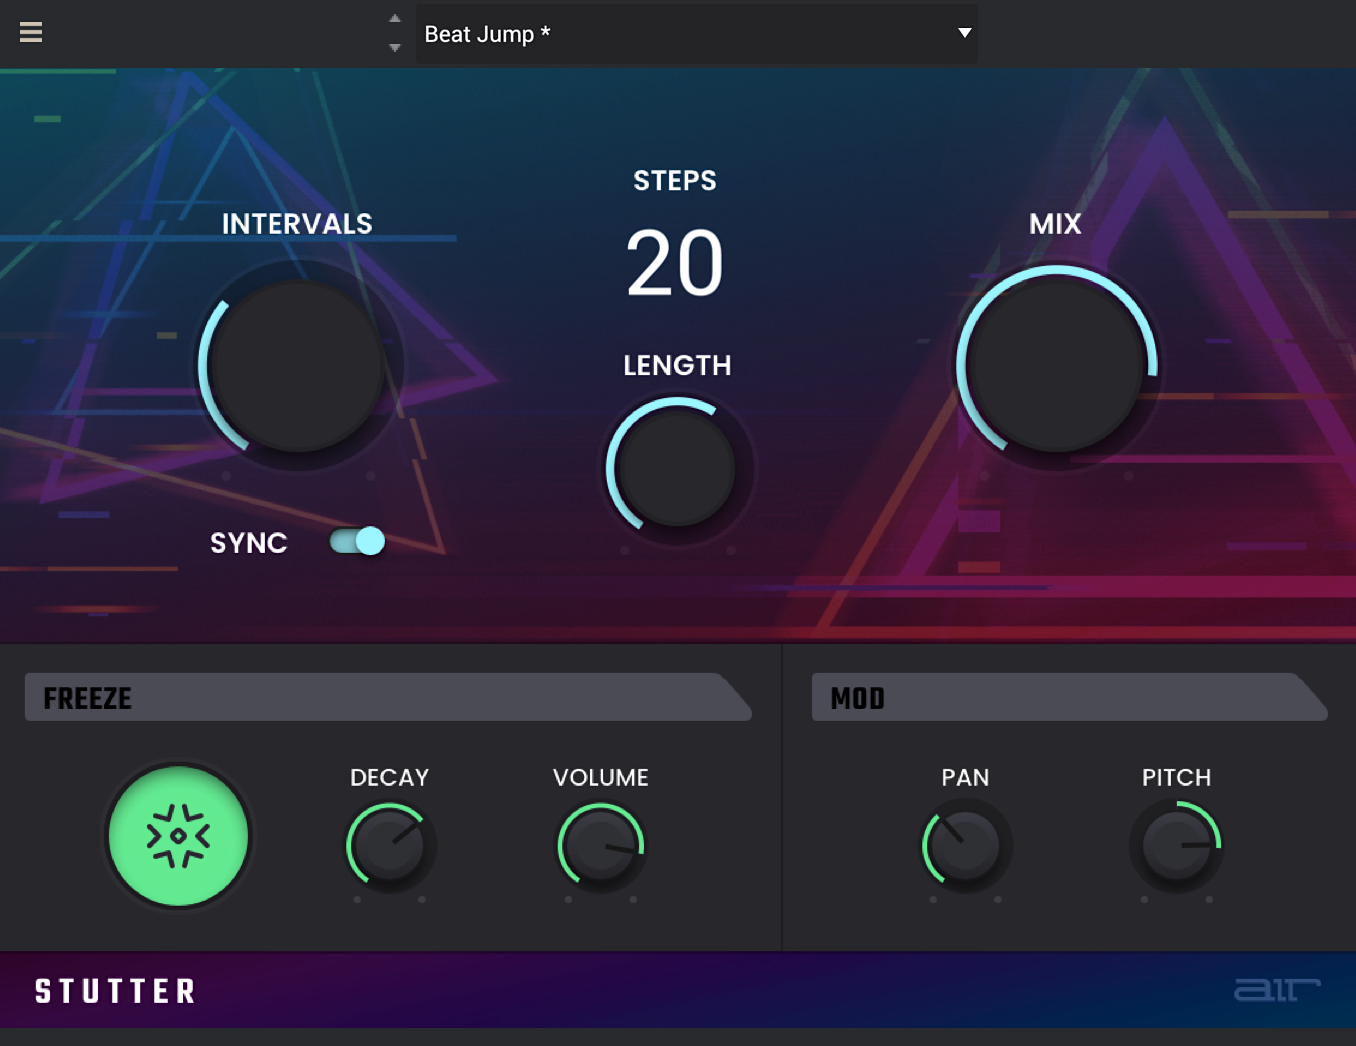The height and width of the screenshot is (1046, 1356).
Task: Select next preset with down arrow
Action: pos(395,47)
